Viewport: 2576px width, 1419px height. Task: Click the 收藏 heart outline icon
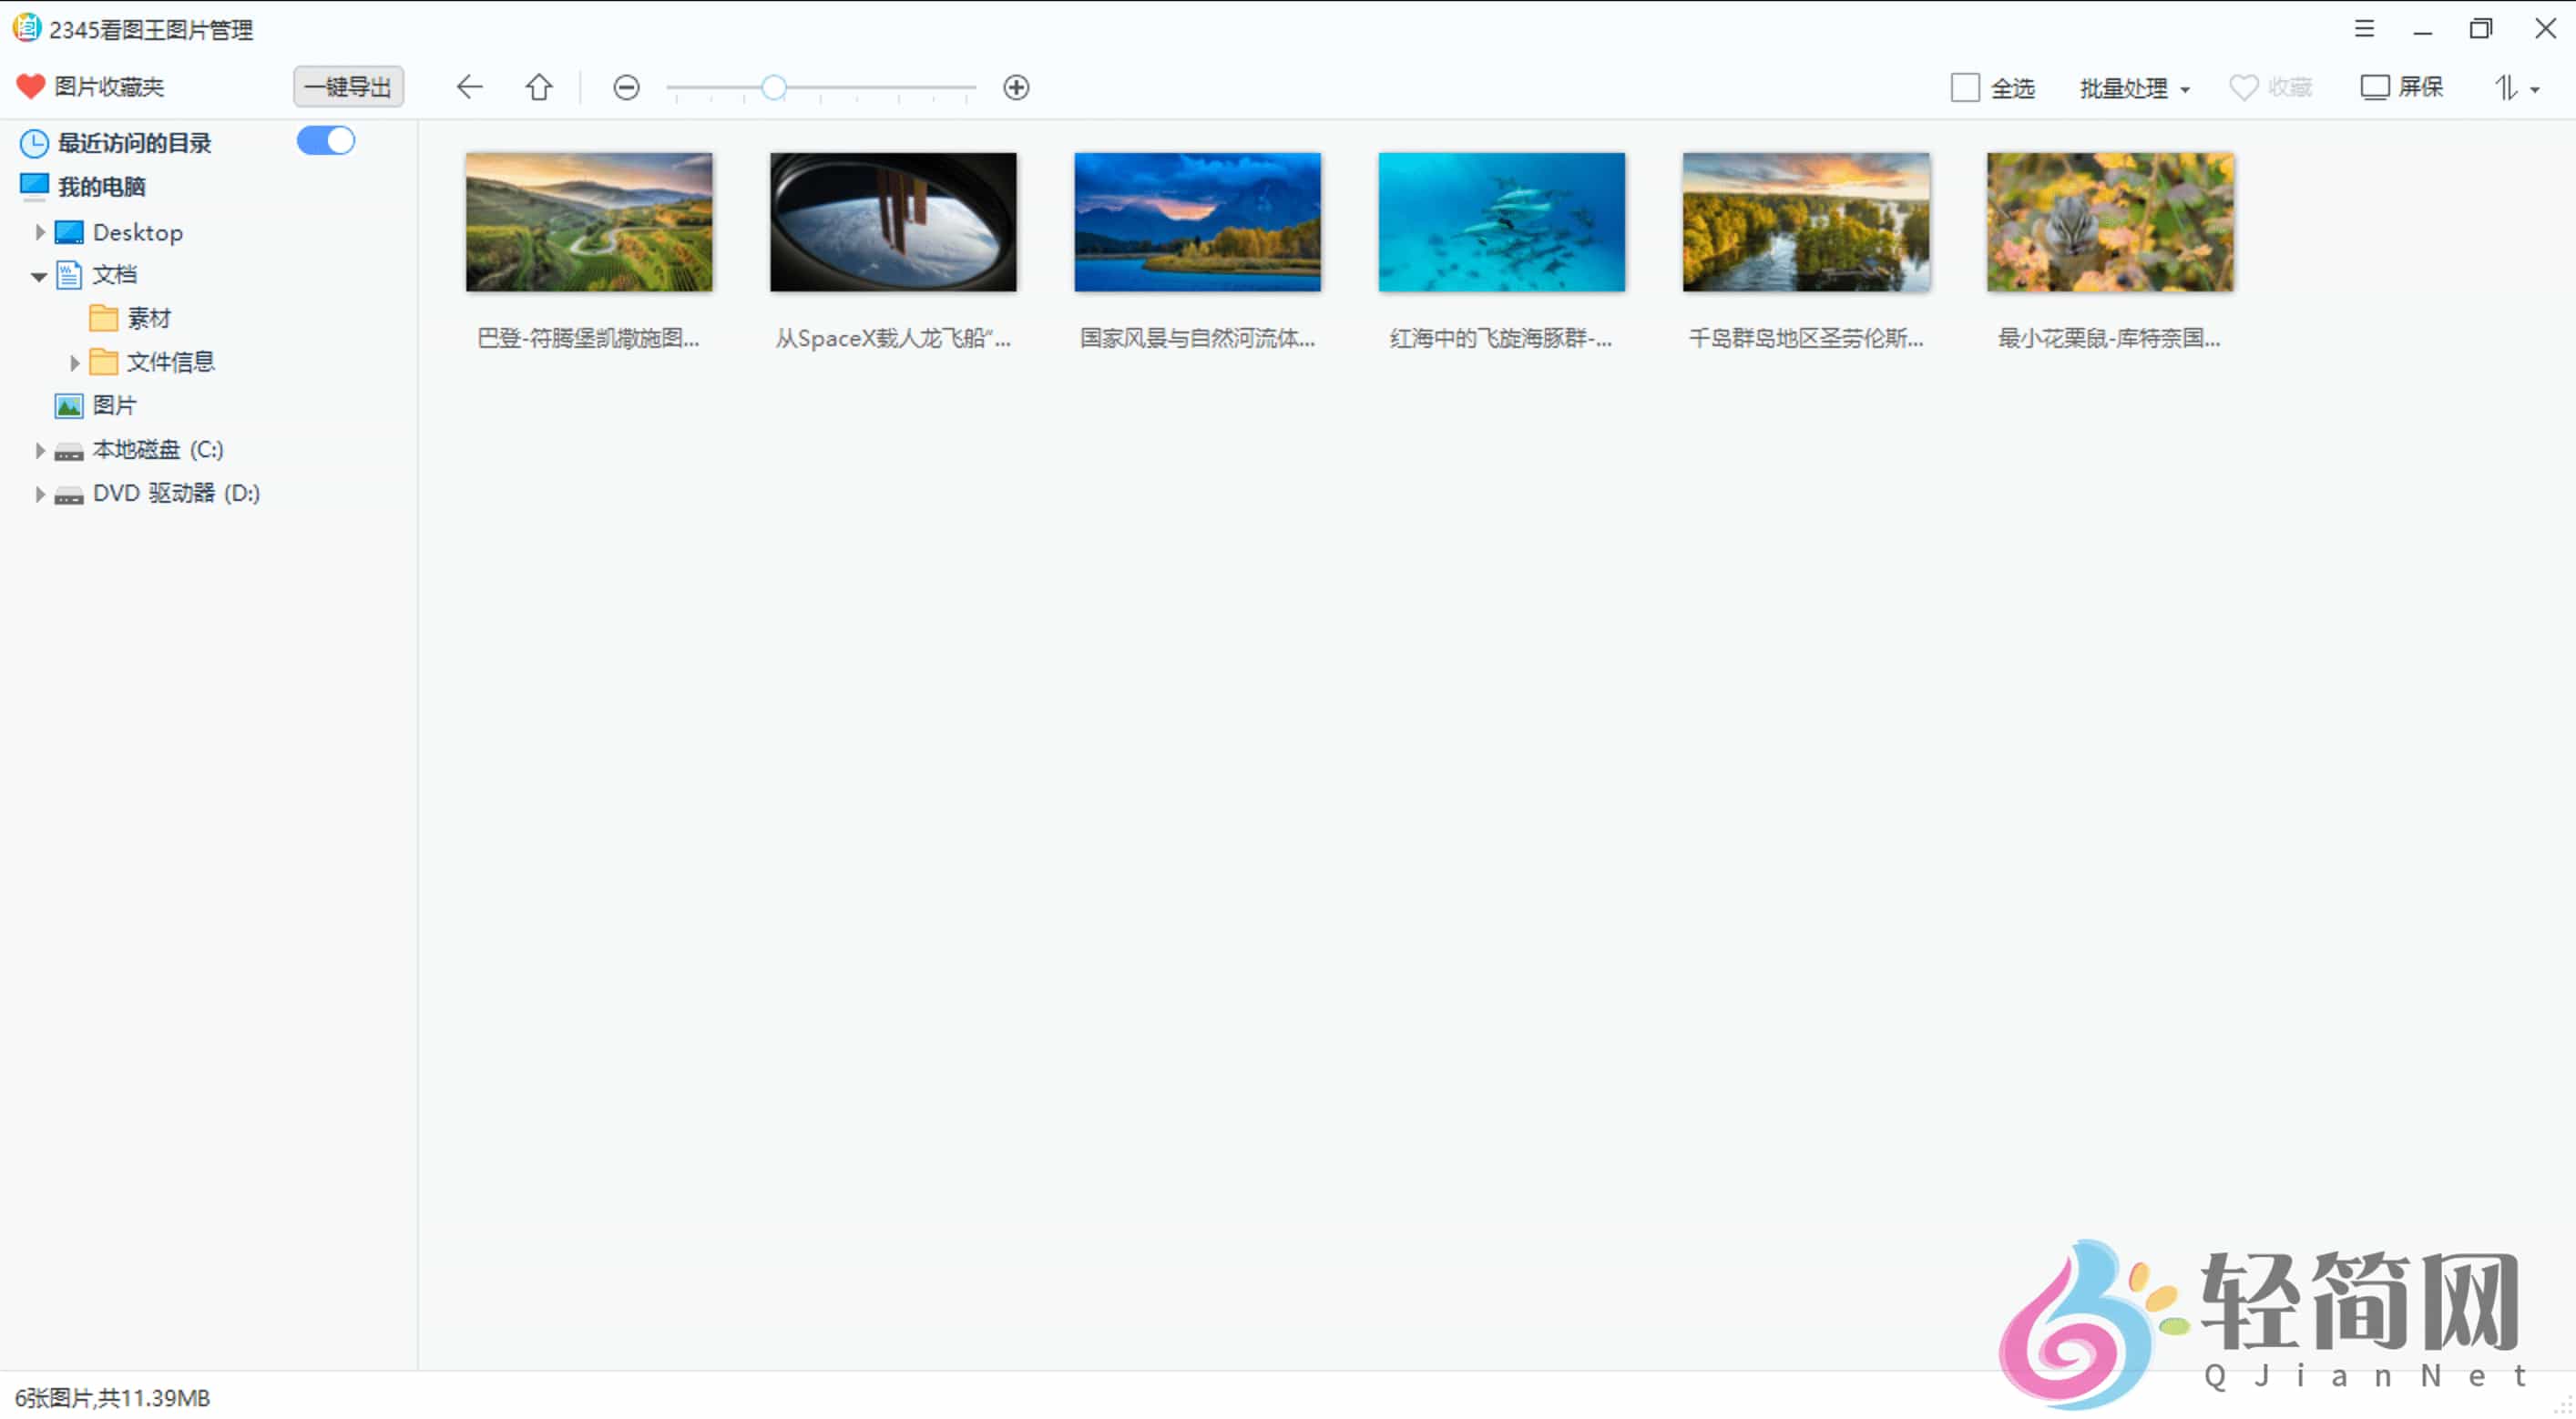tap(2243, 88)
